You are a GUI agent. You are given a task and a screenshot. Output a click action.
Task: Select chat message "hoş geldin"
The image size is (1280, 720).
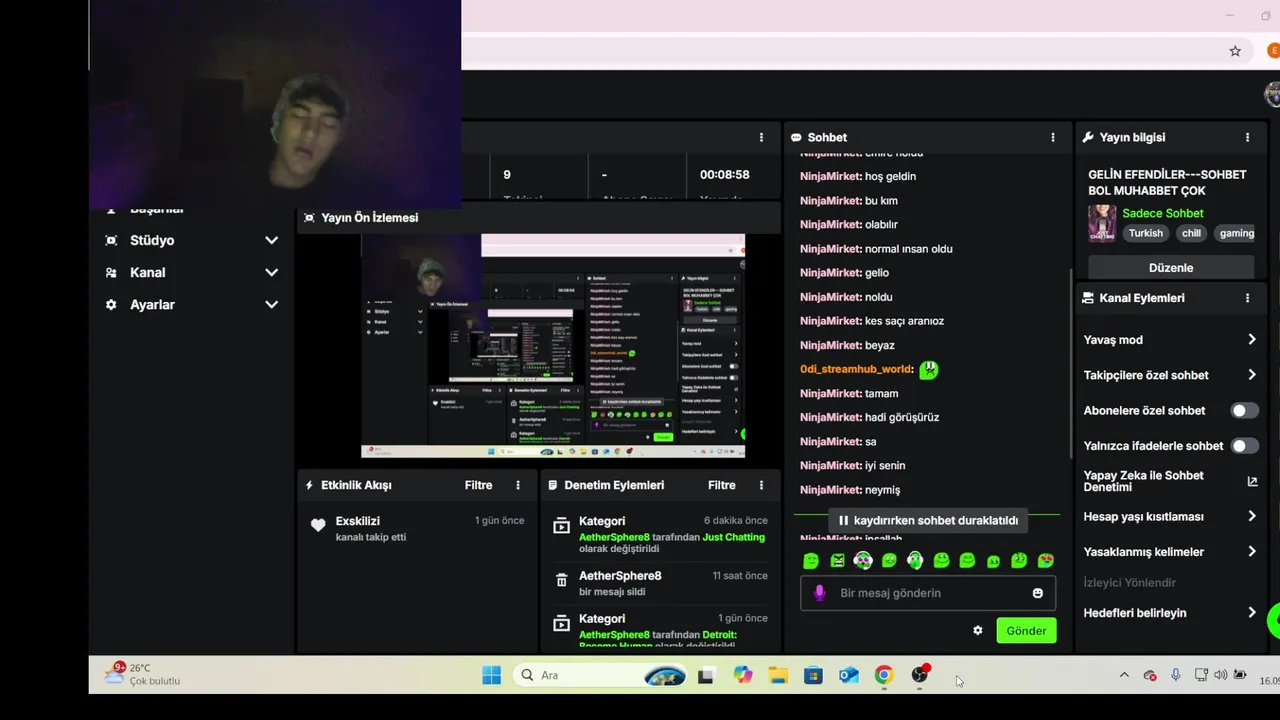pos(890,176)
